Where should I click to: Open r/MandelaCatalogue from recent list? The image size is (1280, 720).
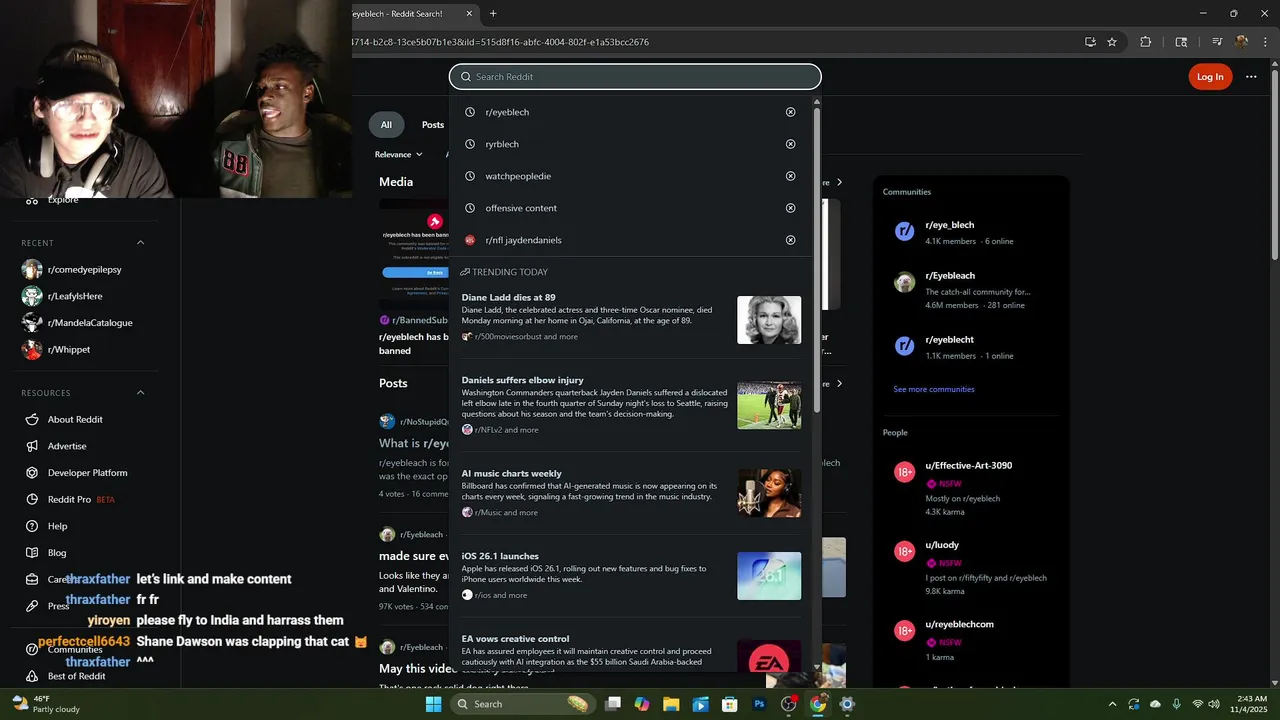pos(90,323)
